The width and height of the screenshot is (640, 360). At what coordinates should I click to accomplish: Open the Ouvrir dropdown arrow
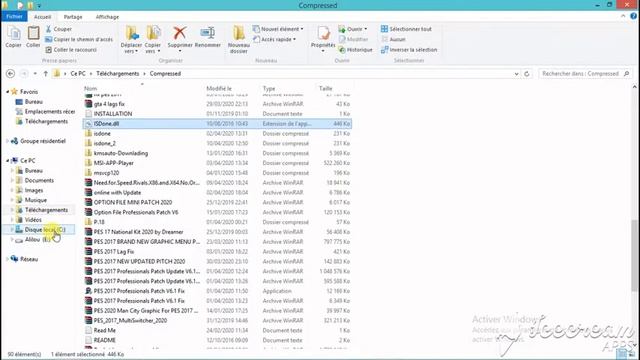pyautogui.click(x=365, y=29)
